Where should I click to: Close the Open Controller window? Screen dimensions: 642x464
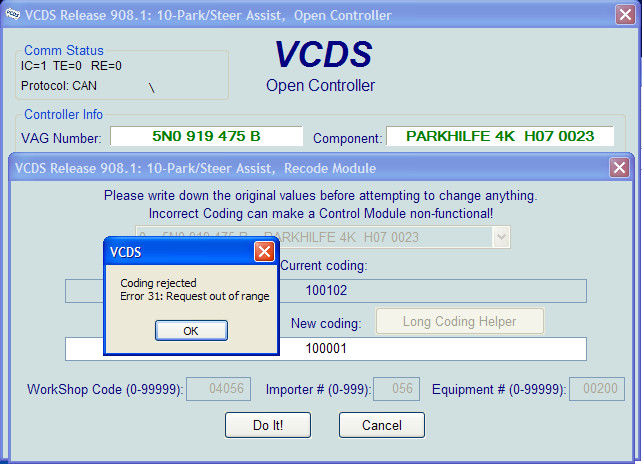[x=625, y=15]
